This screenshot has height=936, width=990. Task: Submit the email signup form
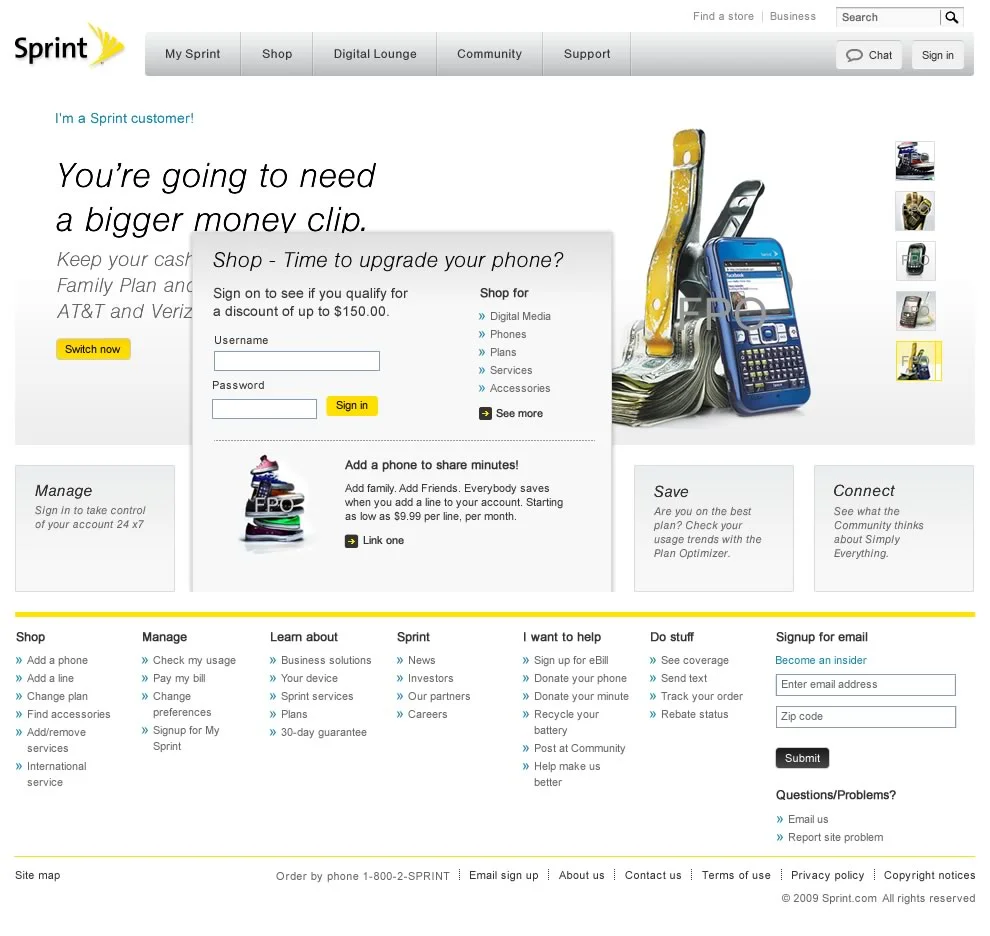pos(802,757)
